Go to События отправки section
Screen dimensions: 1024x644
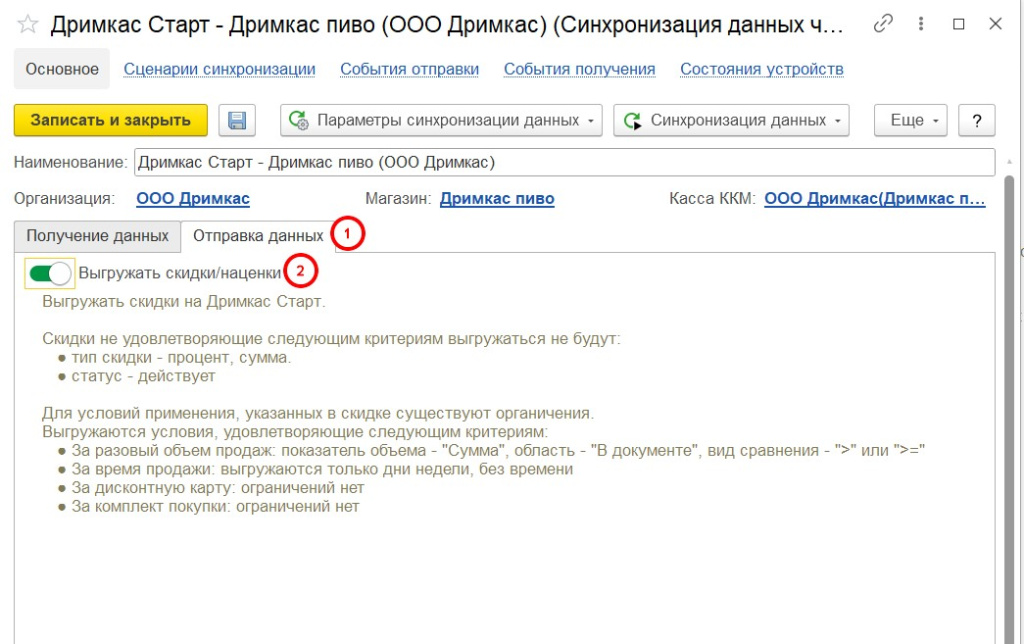click(409, 69)
